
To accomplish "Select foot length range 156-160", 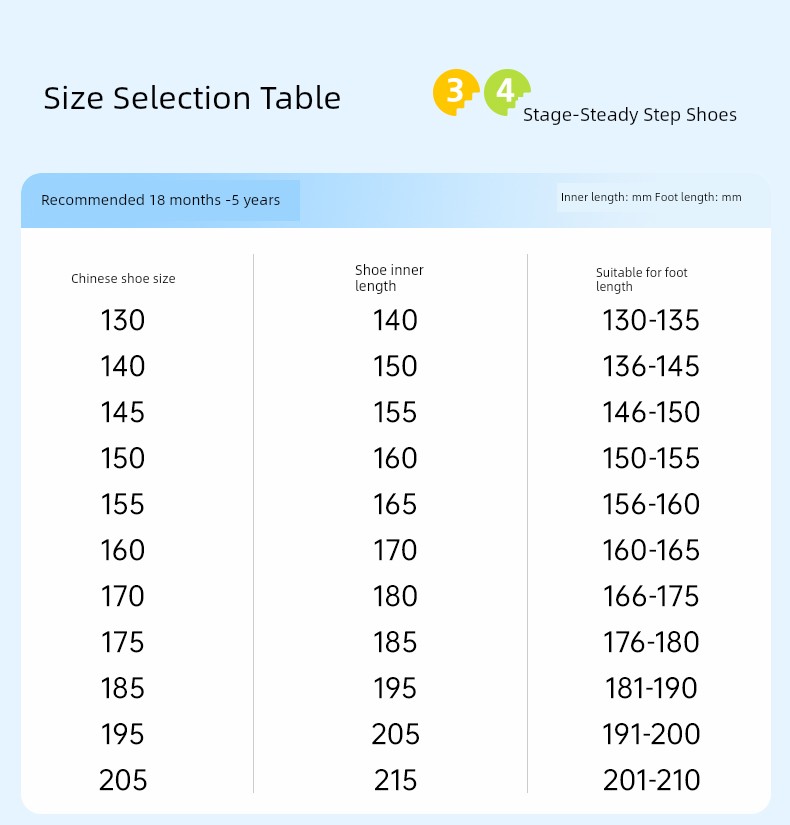I will [651, 504].
